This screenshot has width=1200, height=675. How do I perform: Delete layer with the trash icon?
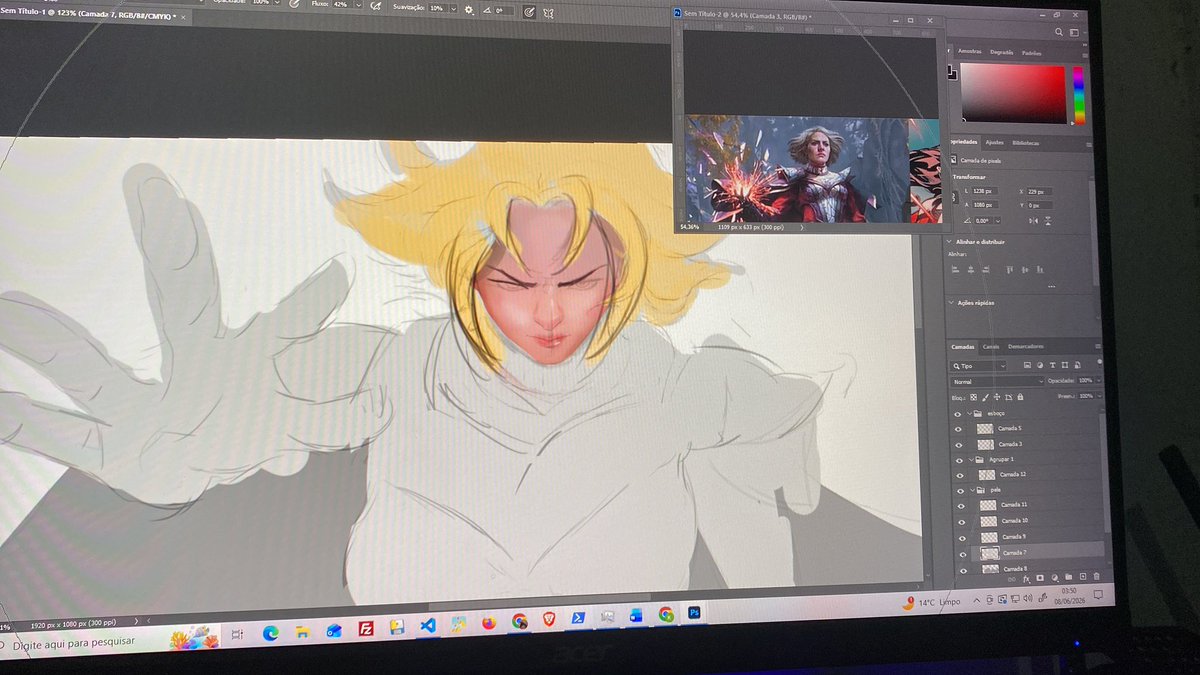click(1097, 577)
